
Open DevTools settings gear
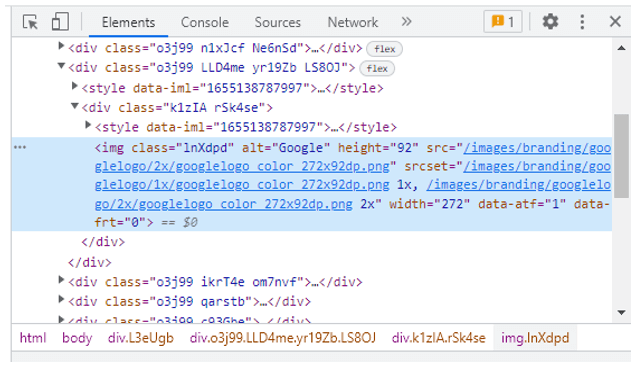point(550,21)
